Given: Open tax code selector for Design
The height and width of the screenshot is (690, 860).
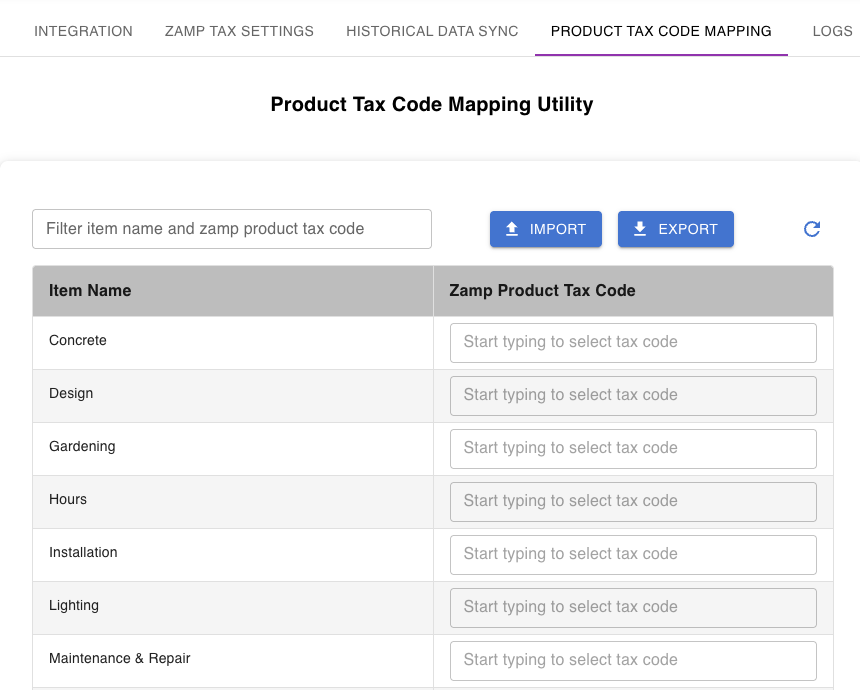Looking at the screenshot, I should click(x=633, y=396).
